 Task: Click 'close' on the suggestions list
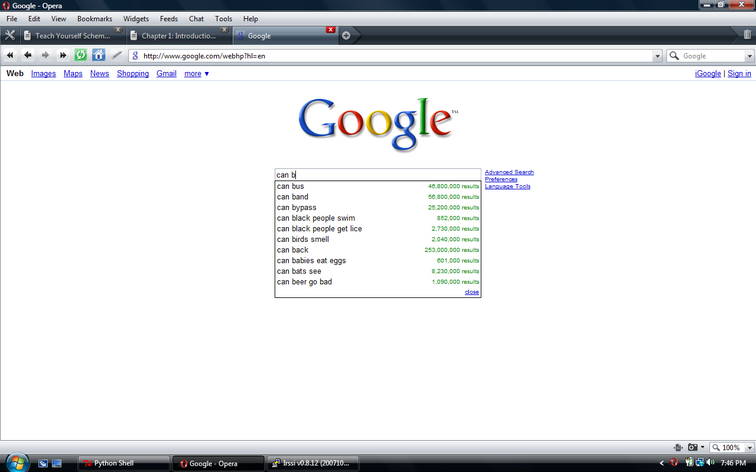pyautogui.click(x=472, y=292)
